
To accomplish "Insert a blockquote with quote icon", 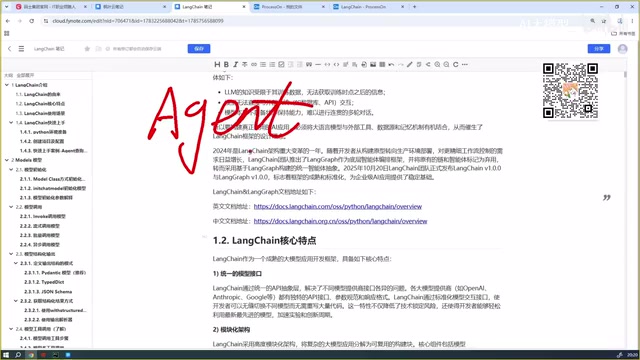I will point(309,64).
